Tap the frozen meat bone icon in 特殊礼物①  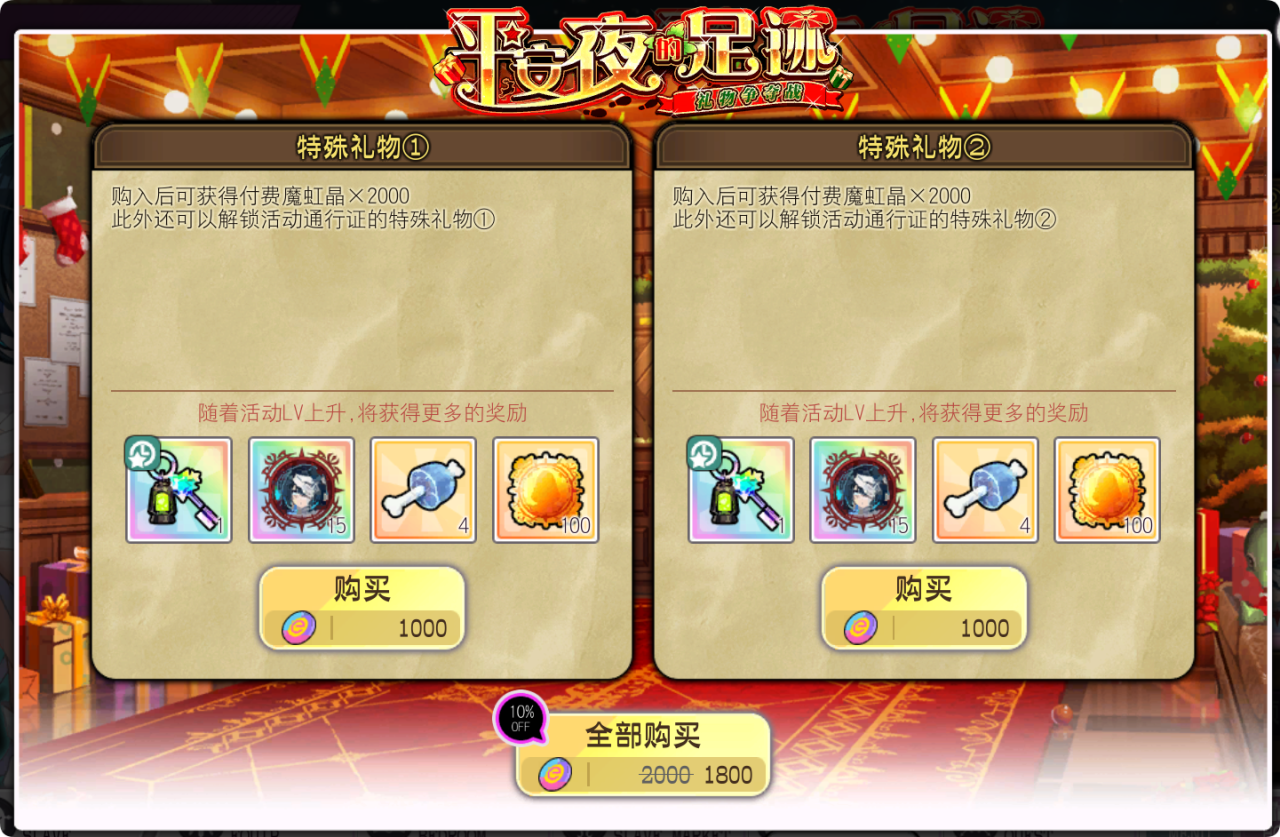point(423,490)
